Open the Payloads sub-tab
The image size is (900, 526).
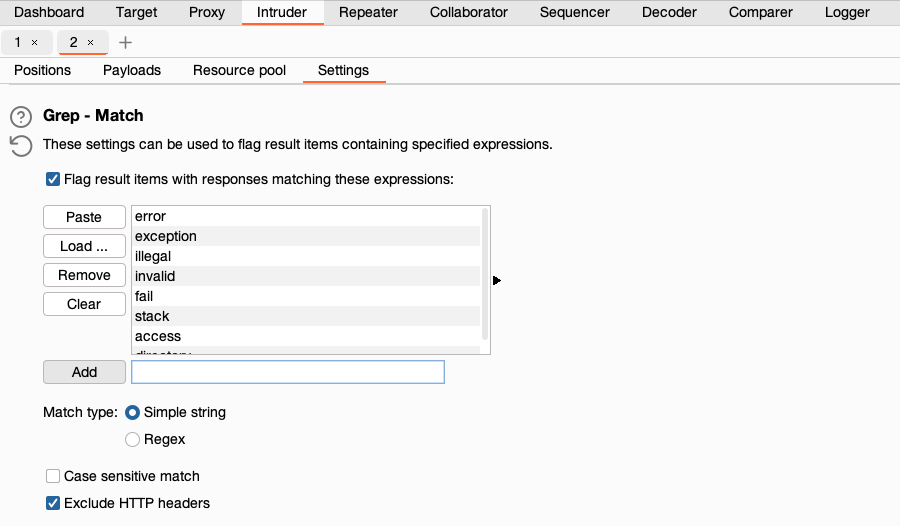point(132,70)
